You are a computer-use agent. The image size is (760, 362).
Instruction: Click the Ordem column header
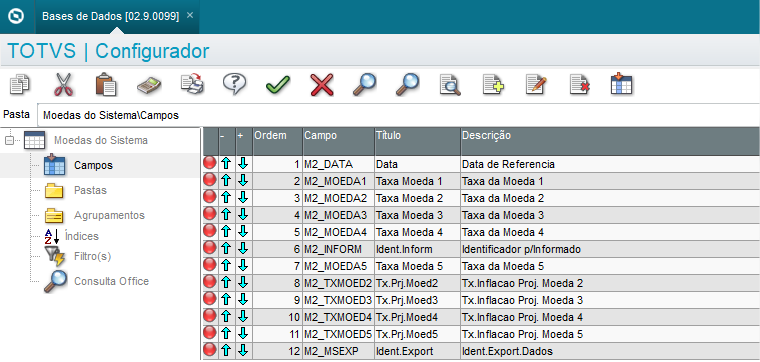[278, 142]
